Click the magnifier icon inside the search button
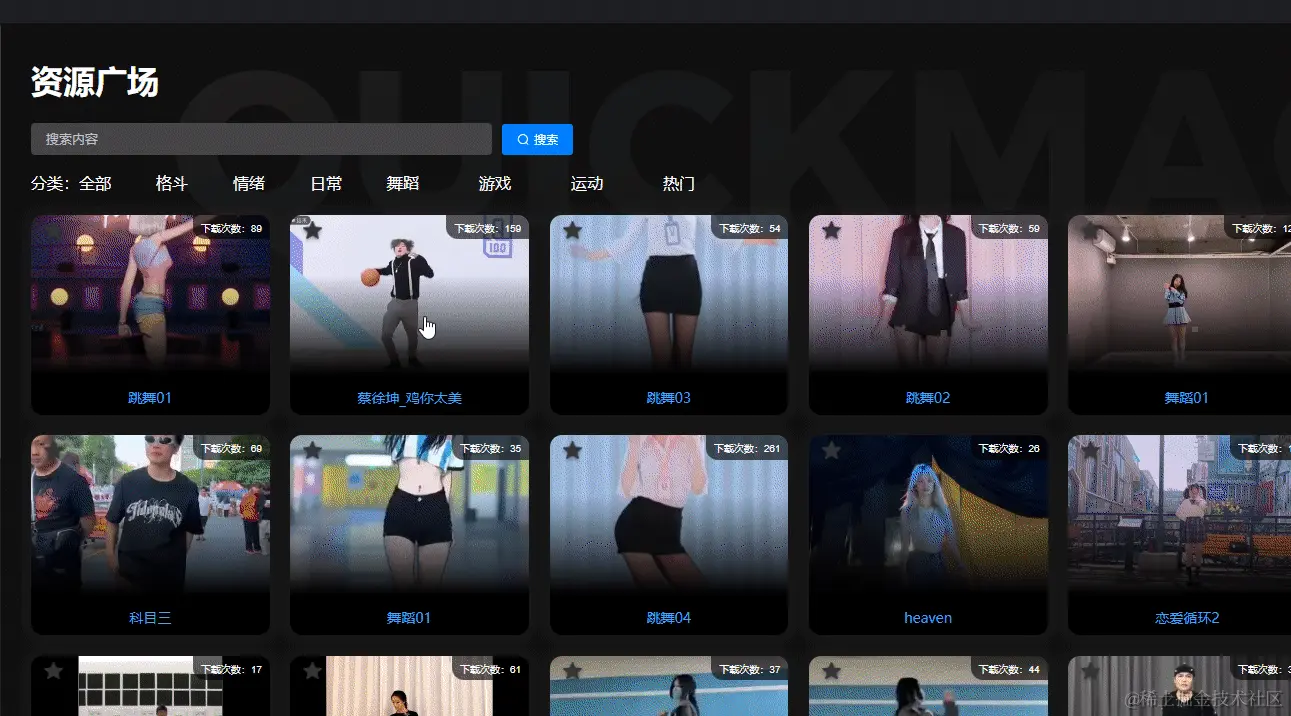The image size is (1291, 716). click(521, 139)
